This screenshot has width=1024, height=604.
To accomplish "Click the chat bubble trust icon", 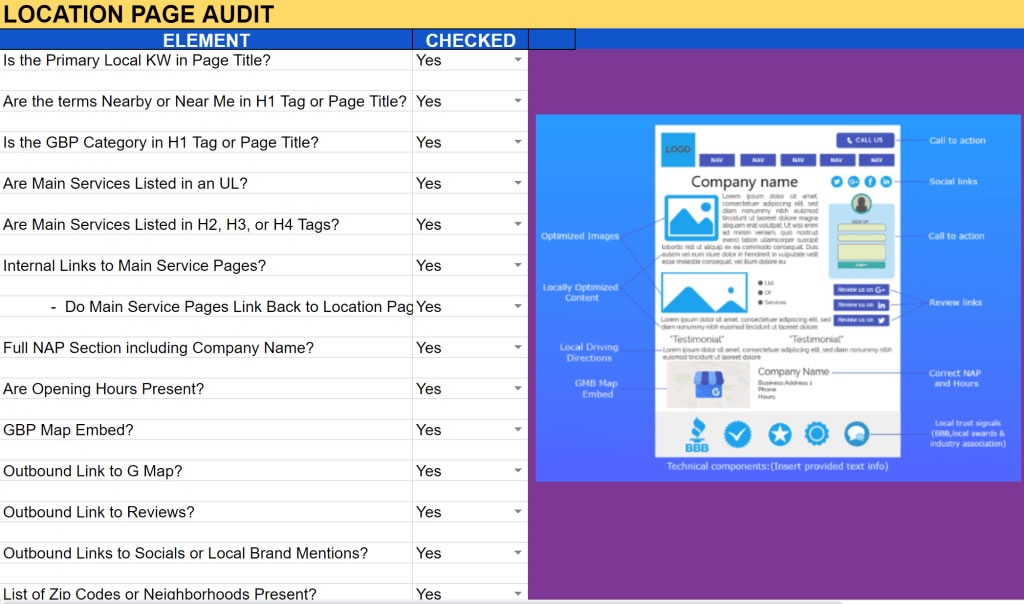I will click(x=856, y=434).
